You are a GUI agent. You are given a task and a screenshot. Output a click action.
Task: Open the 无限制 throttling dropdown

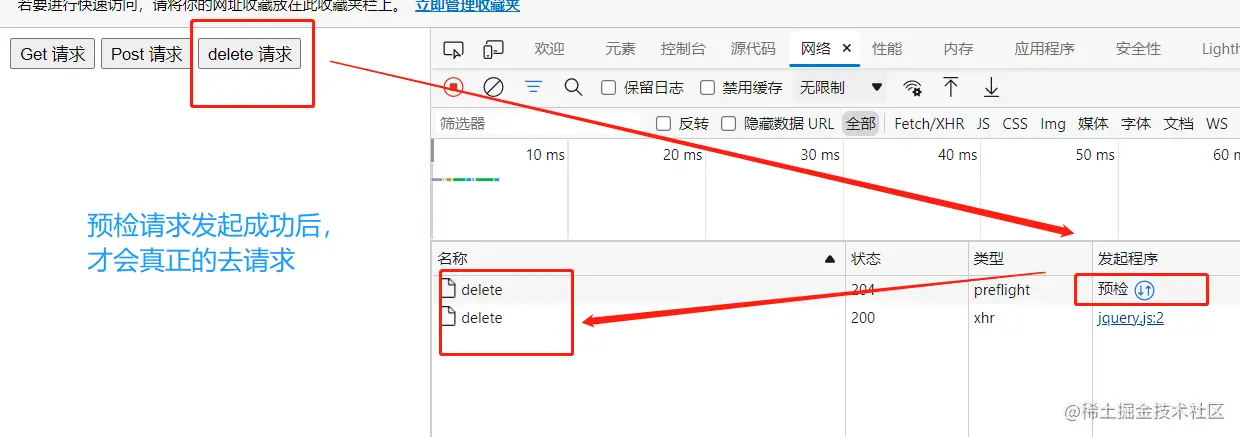pos(841,88)
